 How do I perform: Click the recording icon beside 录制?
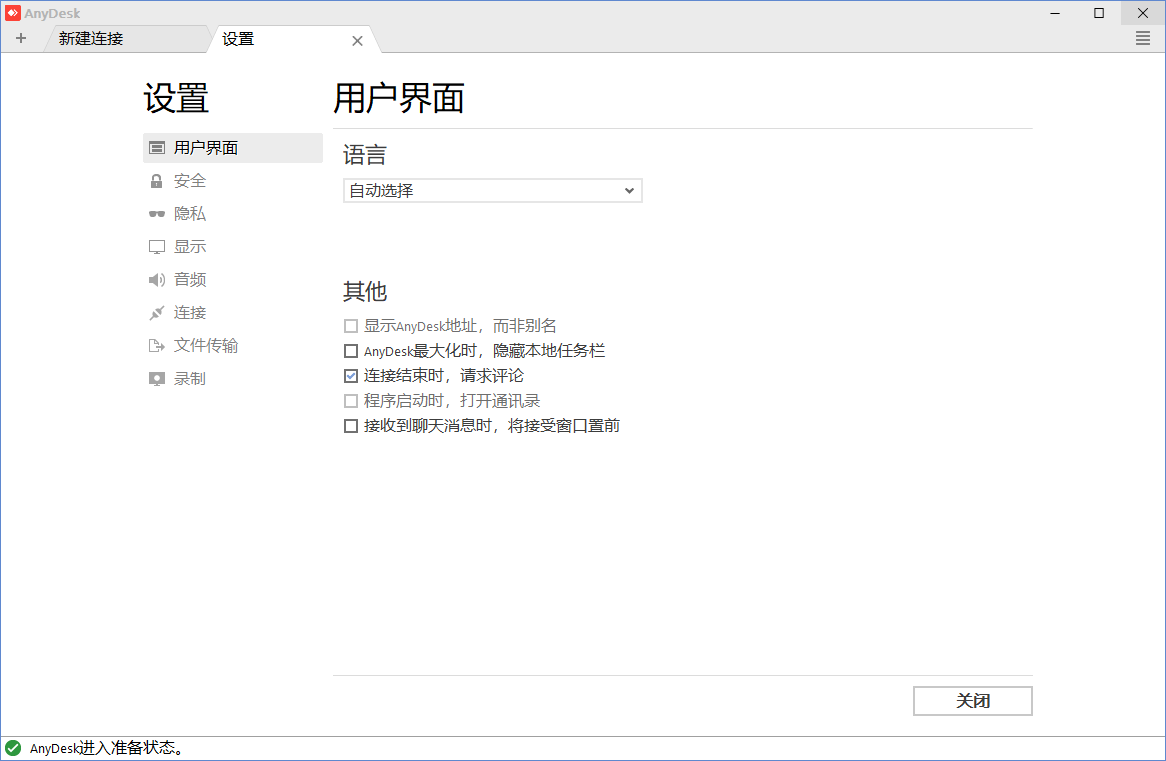click(157, 379)
